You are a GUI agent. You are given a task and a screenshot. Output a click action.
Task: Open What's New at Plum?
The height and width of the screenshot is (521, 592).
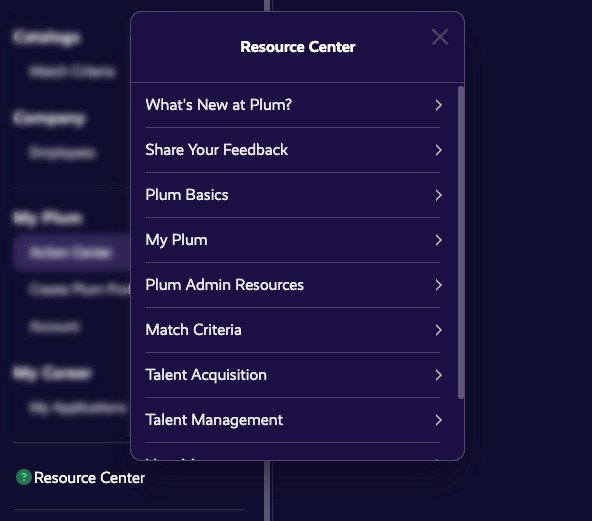coord(293,105)
